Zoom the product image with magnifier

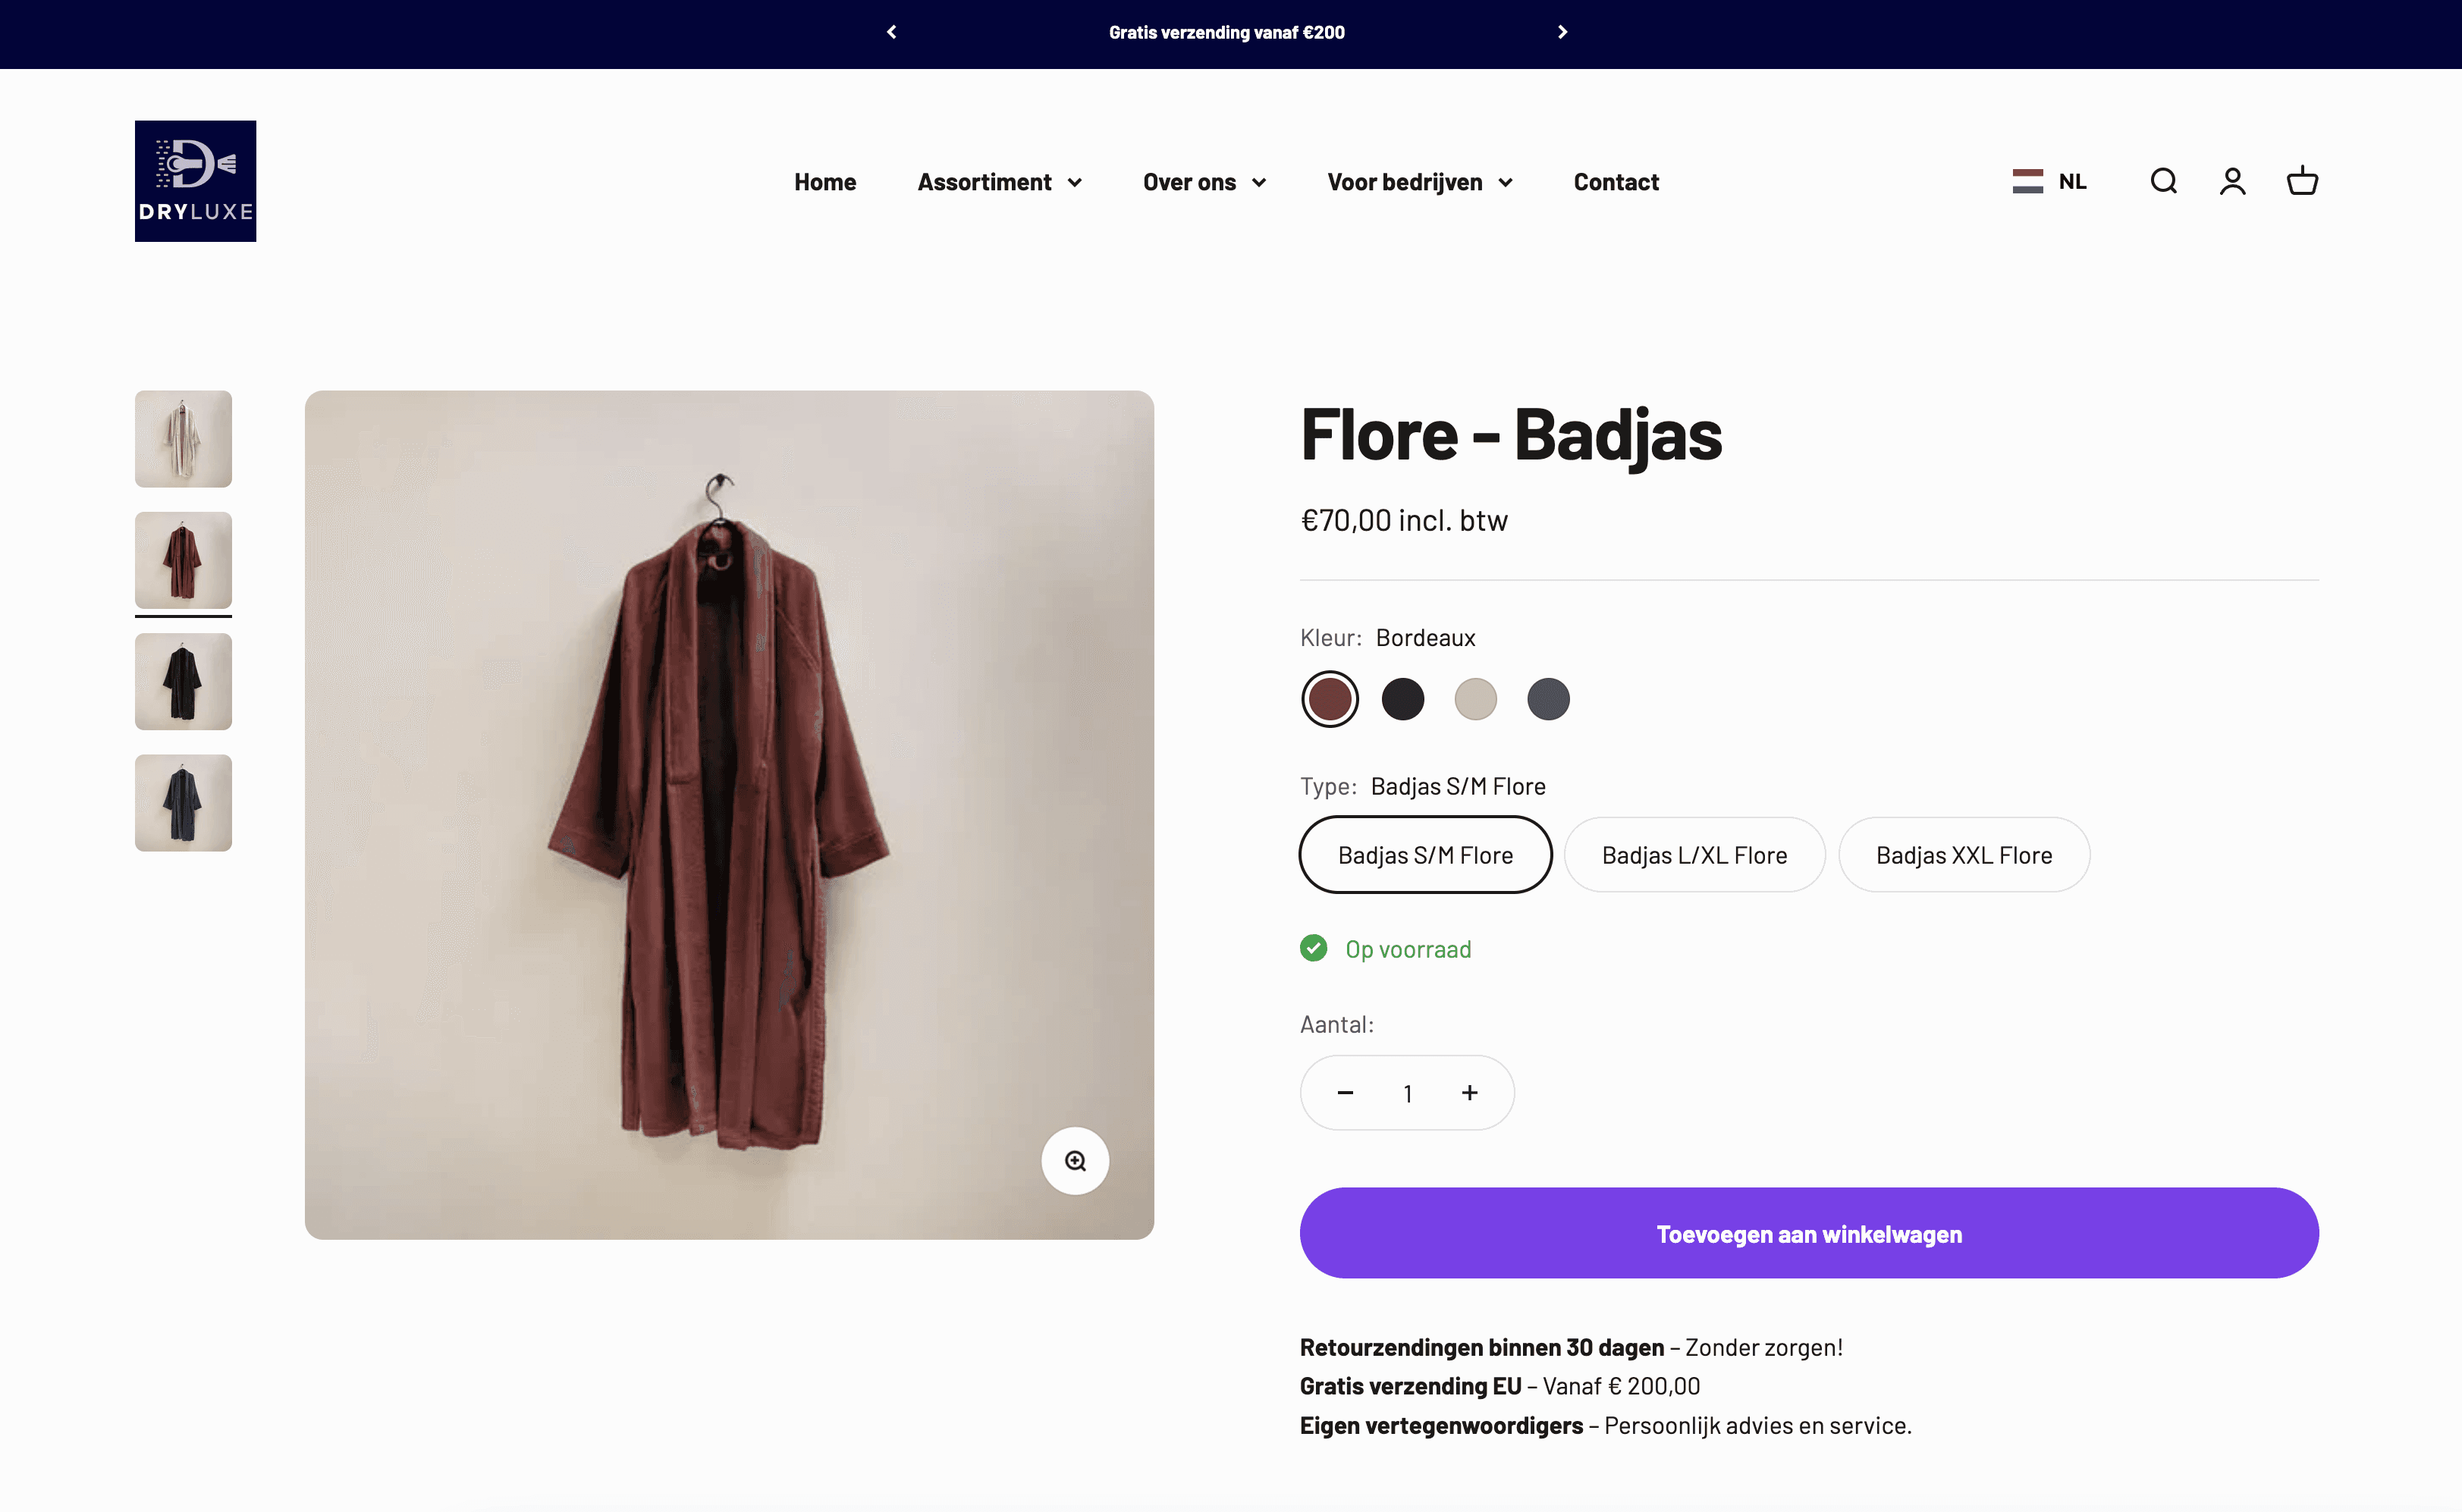[x=1075, y=1160]
